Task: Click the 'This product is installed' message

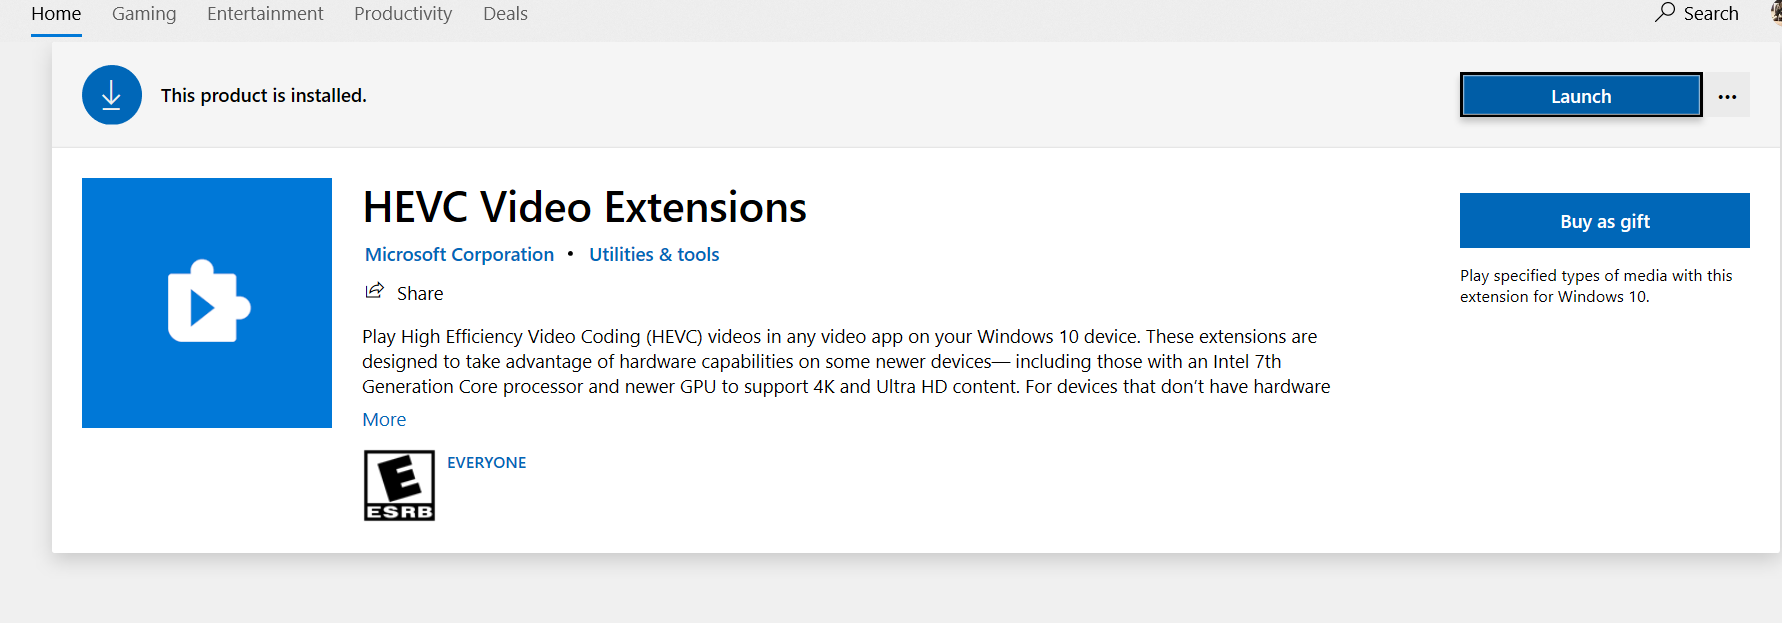Action: point(264,96)
